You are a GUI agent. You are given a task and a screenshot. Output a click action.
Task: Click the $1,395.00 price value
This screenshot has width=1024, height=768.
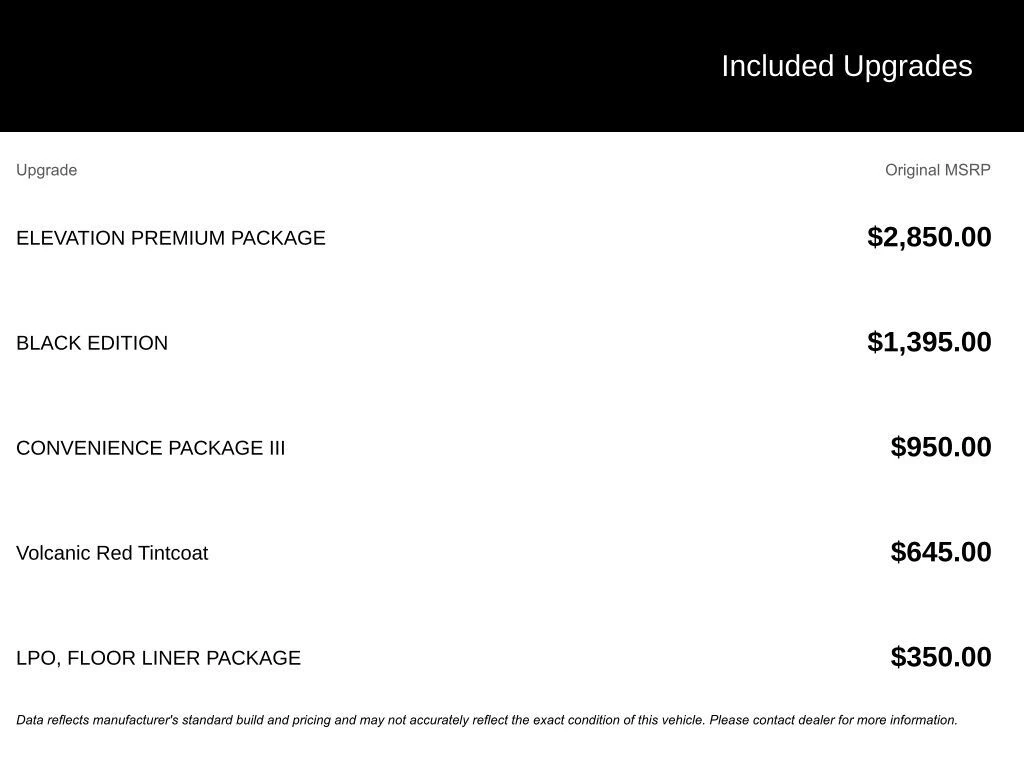point(929,342)
